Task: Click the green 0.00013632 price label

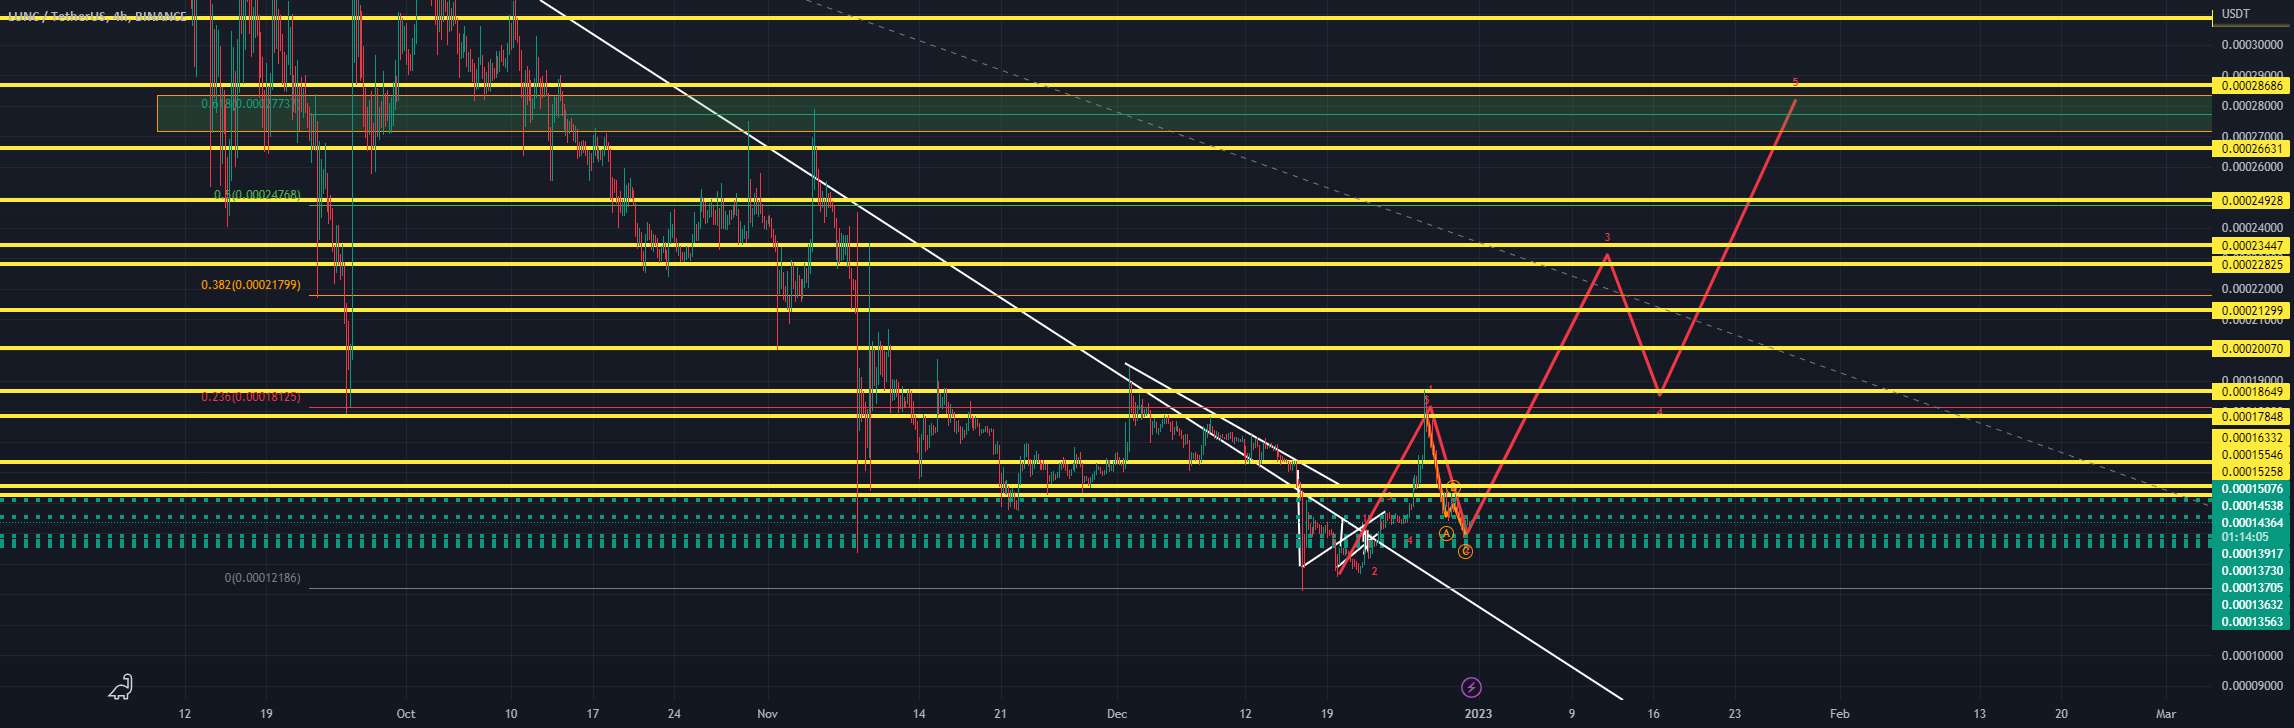Action: pos(2250,605)
